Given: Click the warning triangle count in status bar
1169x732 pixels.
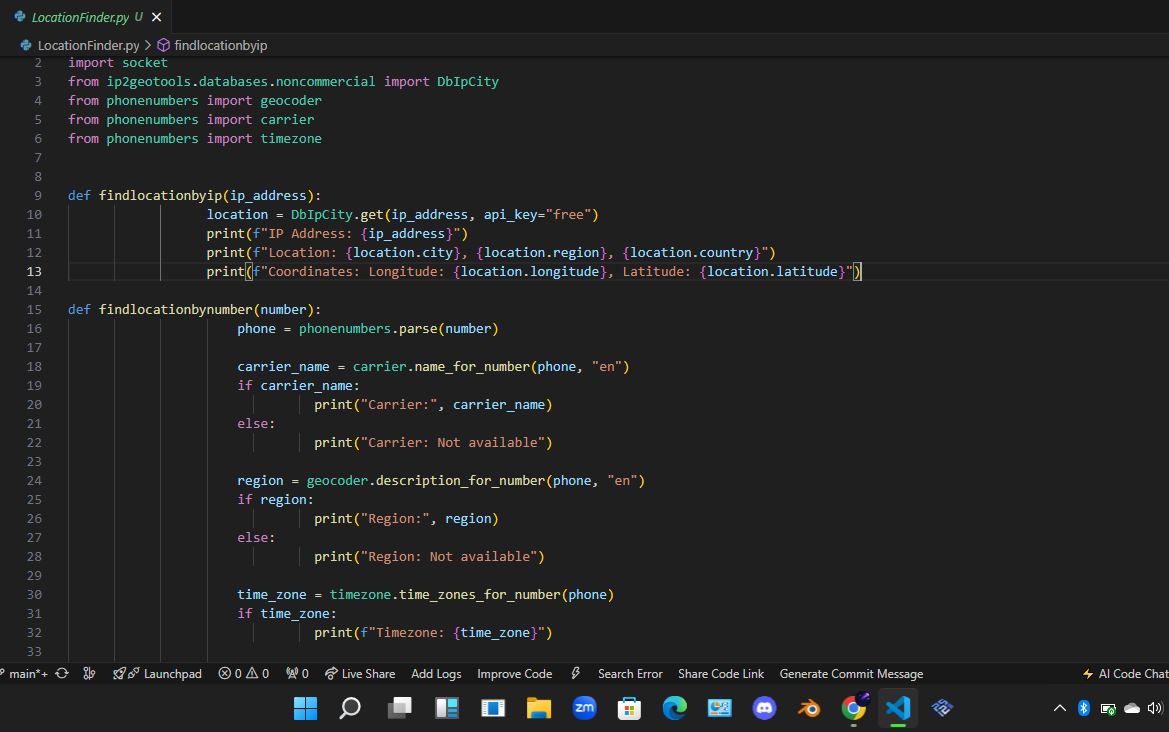Looking at the screenshot, I should click(257, 674).
